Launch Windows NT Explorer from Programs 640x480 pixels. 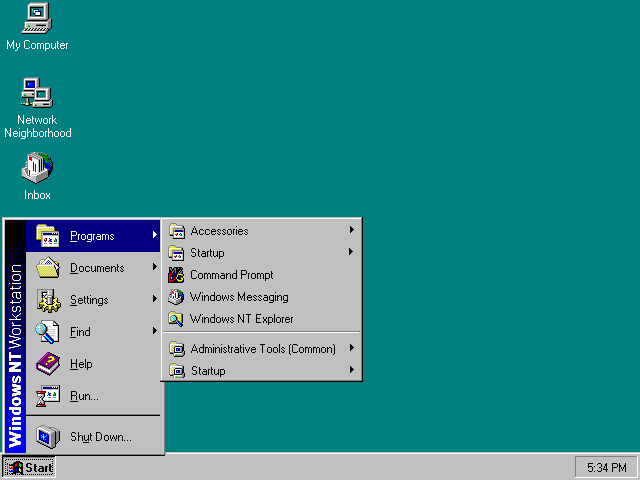(261, 319)
